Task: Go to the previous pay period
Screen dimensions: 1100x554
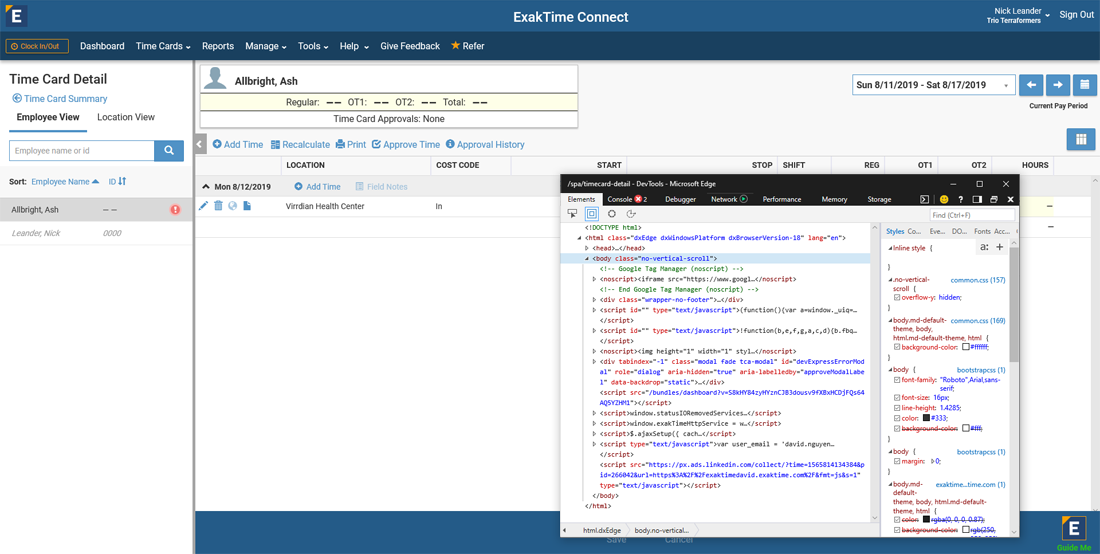Action: pyautogui.click(x=1031, y=85)
